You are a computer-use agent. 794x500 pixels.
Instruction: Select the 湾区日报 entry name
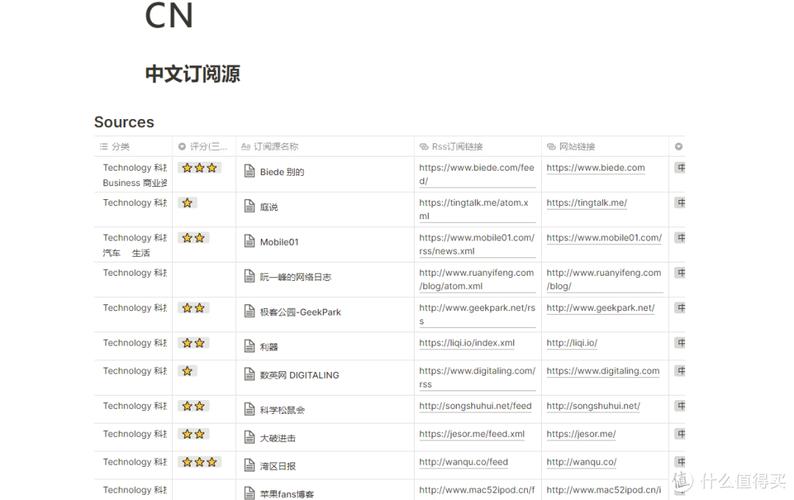pos(277,466)
